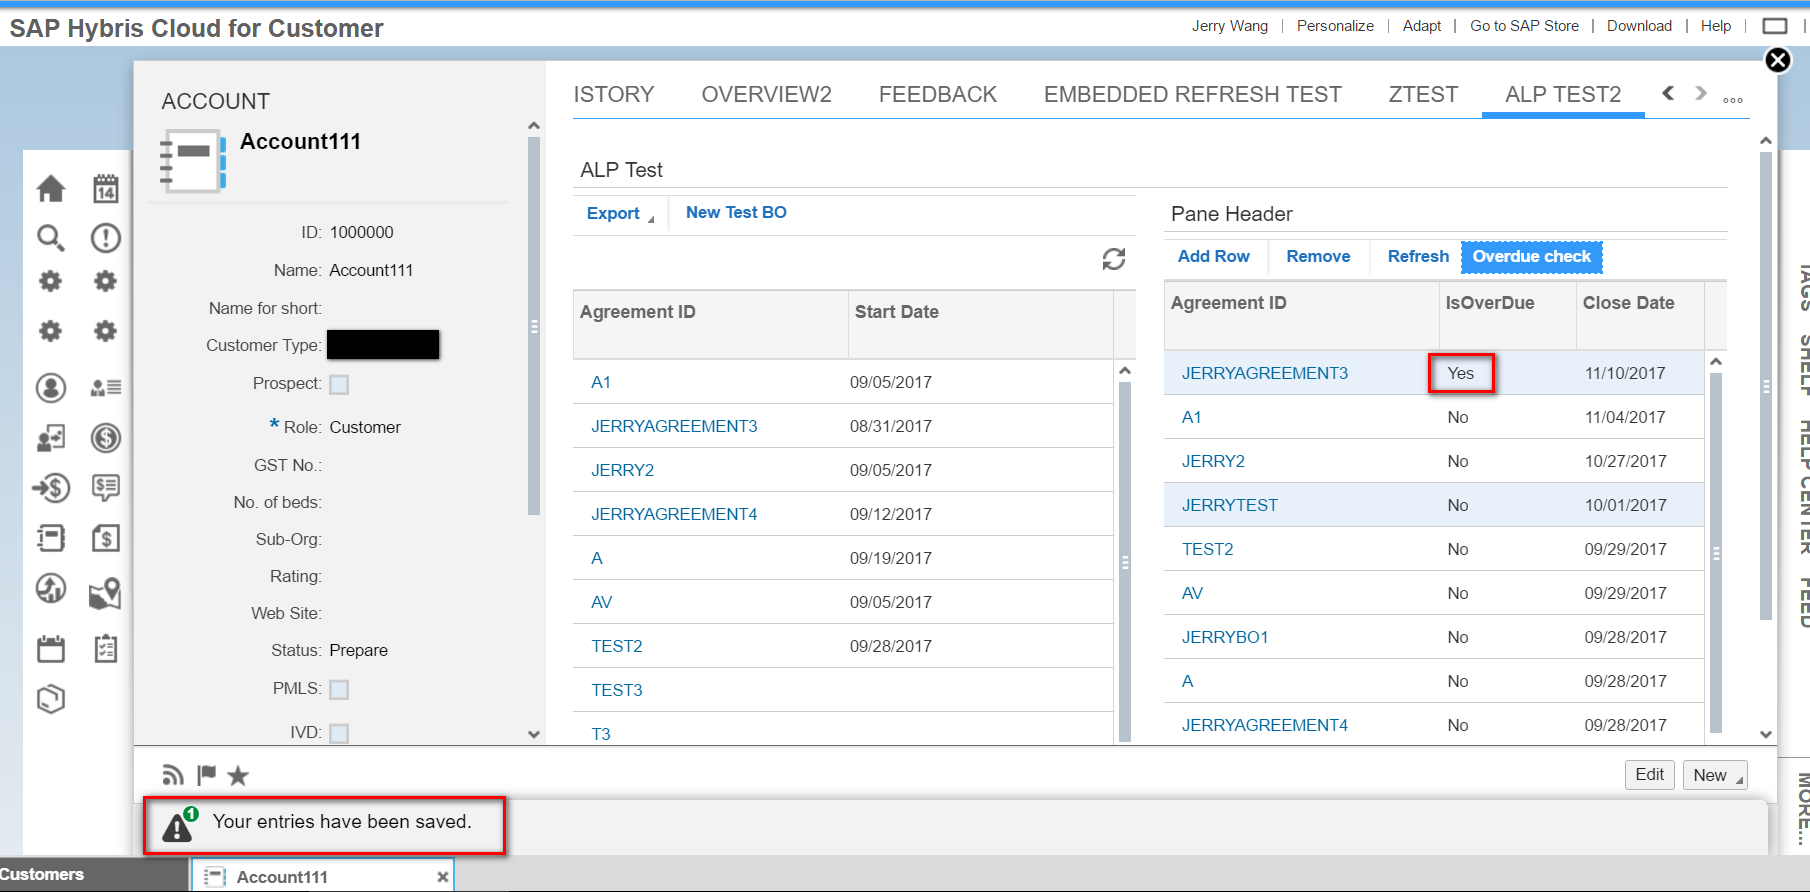Switch to the OVERVIEW2 tab
This screenshot has width=1810, height=892.
pyautogui.click(x=766, y=94)
